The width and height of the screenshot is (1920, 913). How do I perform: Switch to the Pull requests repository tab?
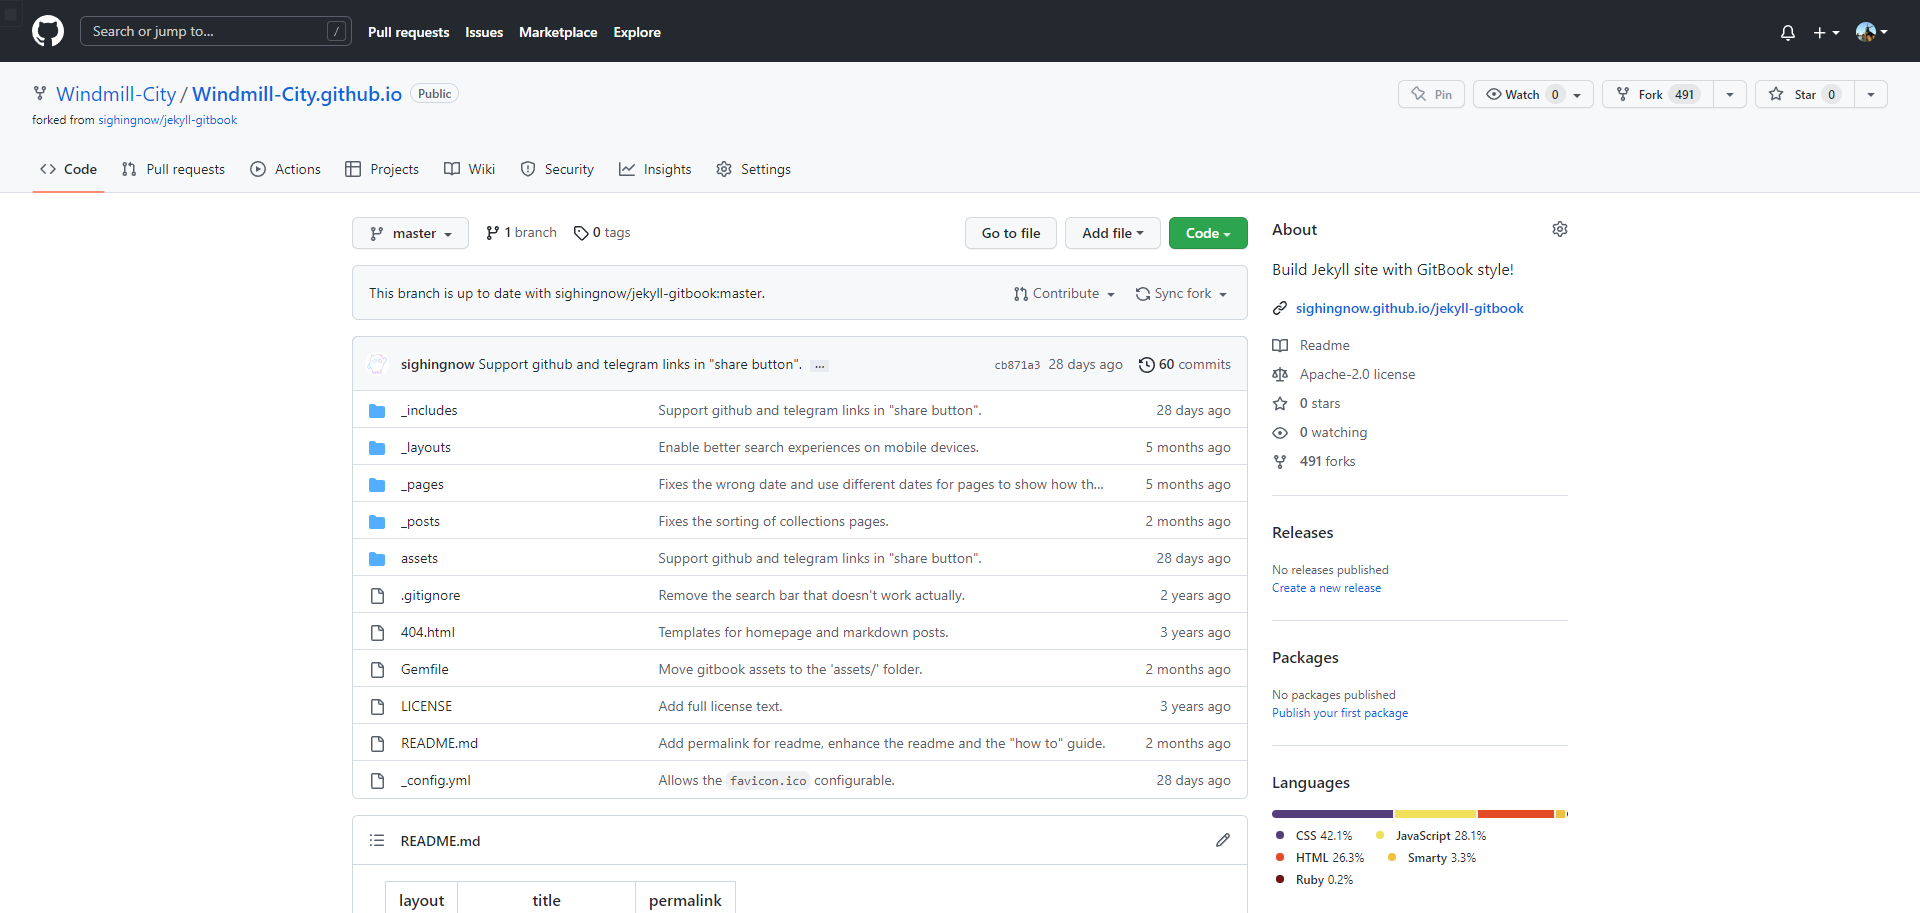point(173,169)
